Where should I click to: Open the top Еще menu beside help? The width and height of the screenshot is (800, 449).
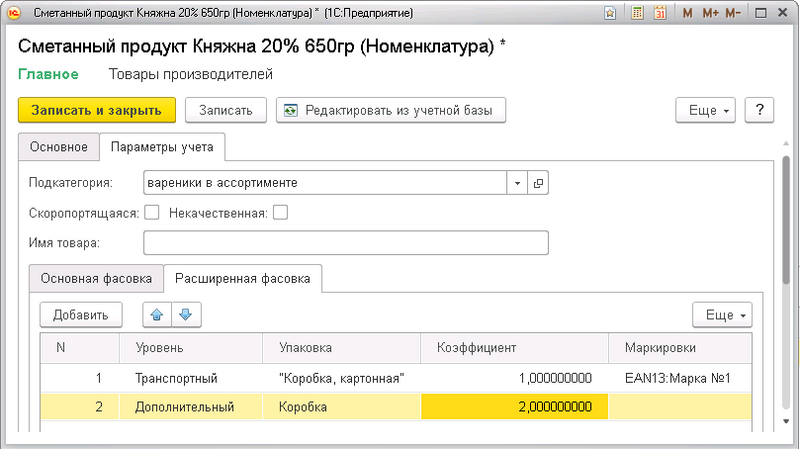pos(706,110)
